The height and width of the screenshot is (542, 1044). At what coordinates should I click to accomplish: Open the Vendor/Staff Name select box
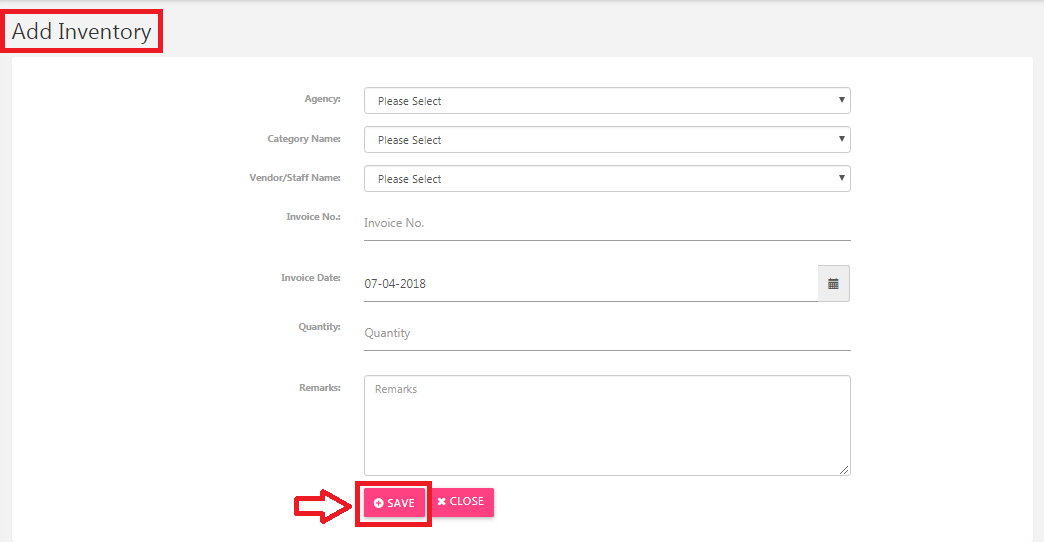click(607, 178)
